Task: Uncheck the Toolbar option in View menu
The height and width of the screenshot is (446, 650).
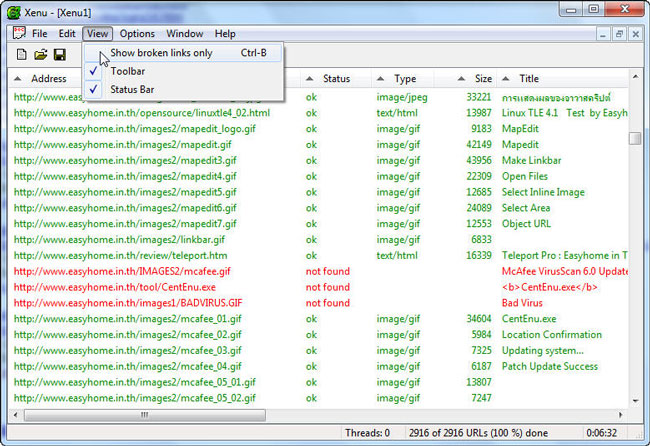Action: [x=128, y=71]
